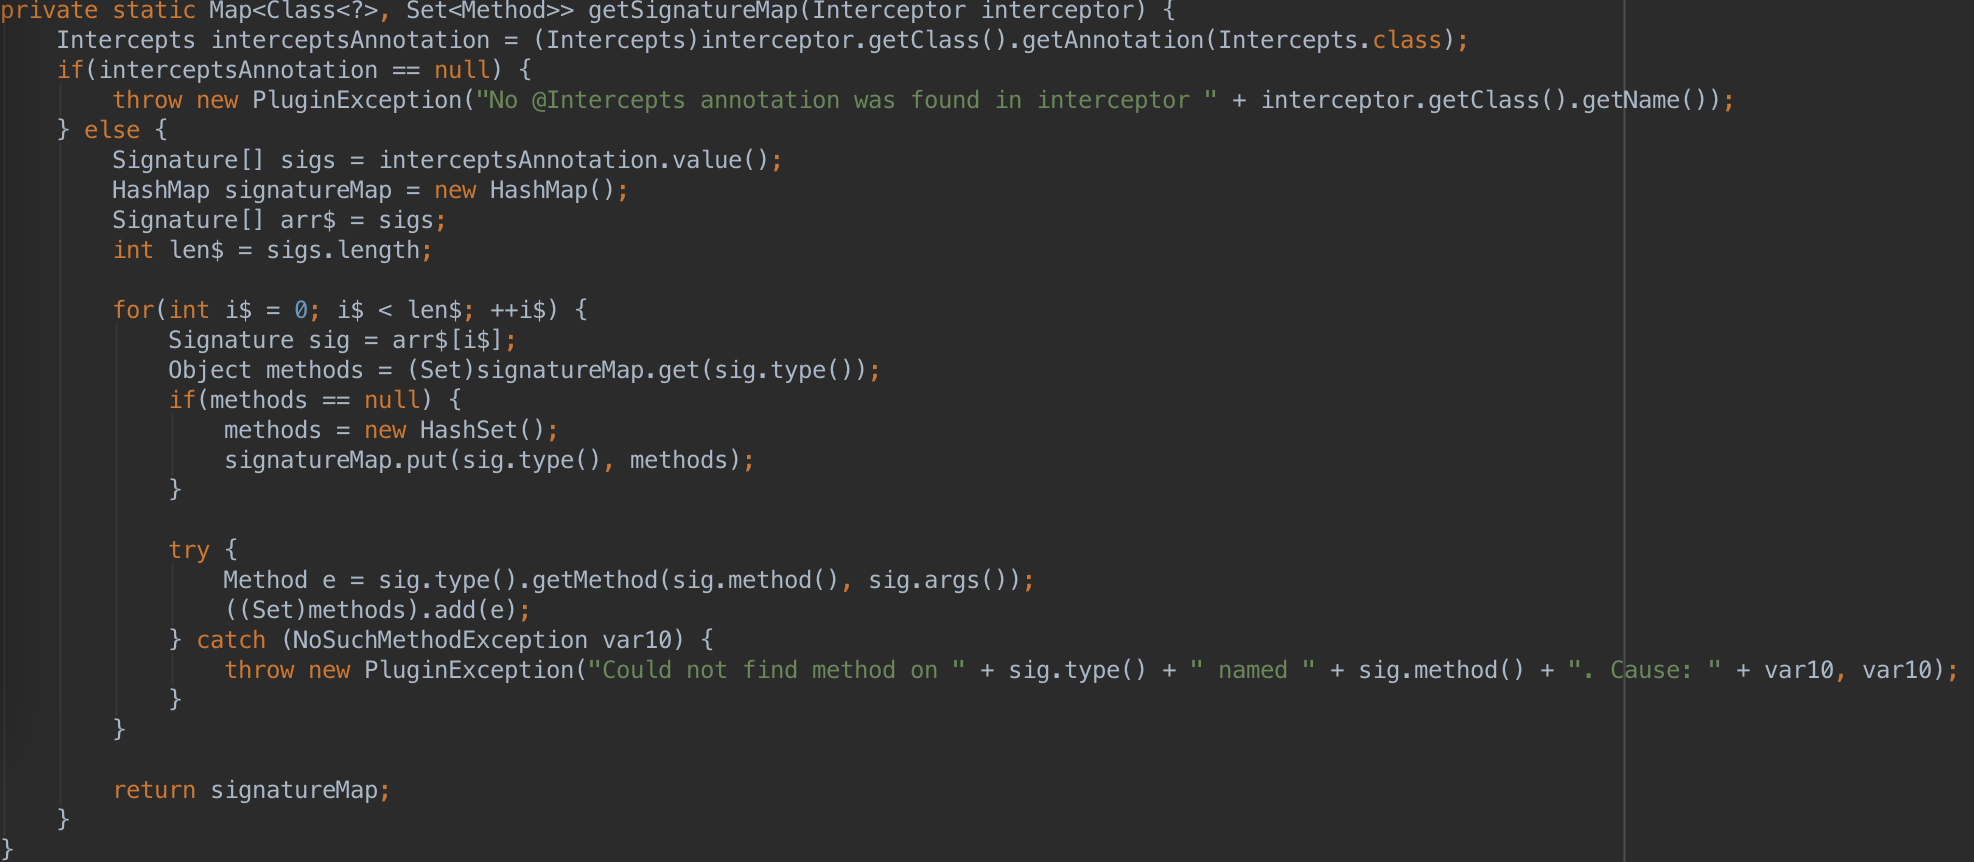Image resolution: width=1974 pixels, height=862 pixels.
Task: Click the numeric literal 0 in the loop
Action: pos(300,311)
